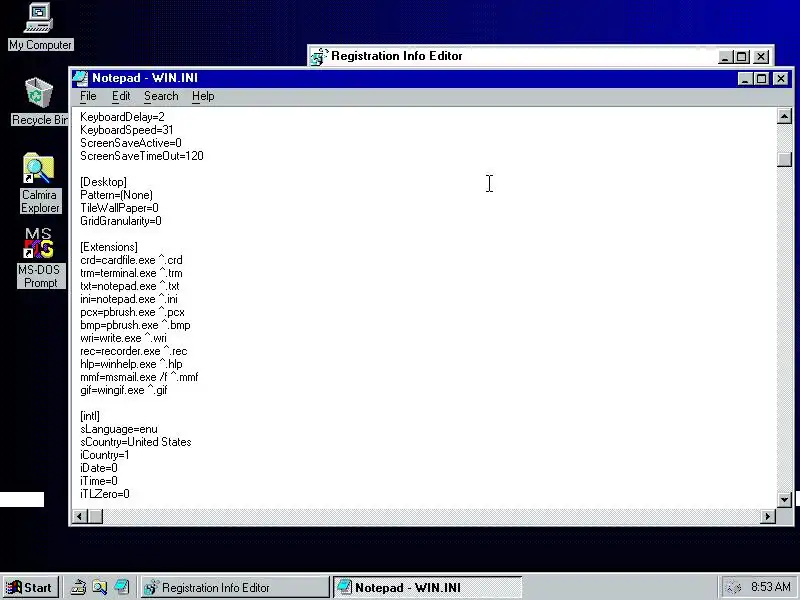This screenshot has width=800, height=600.
Task: Minimize the Notepad - WIN.INI window
Action: [745, 79]
